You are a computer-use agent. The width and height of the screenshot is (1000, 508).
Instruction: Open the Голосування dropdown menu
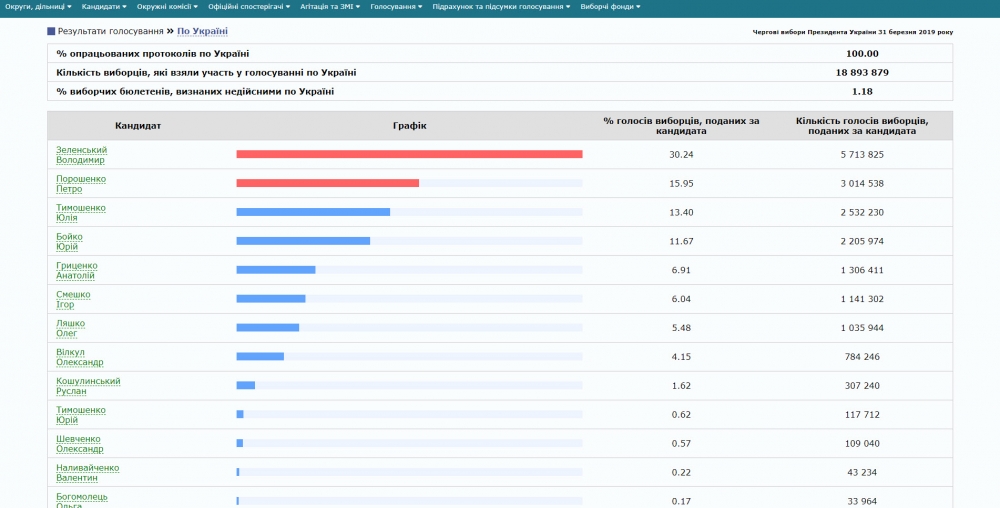(x=396, y=6)
